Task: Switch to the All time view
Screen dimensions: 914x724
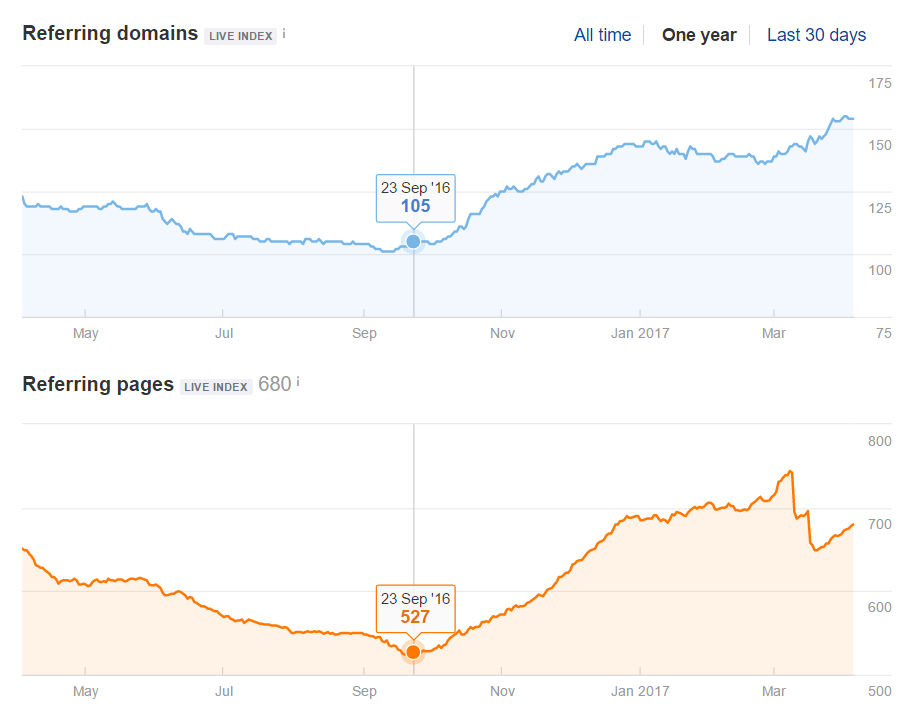Action: [602, 35]
